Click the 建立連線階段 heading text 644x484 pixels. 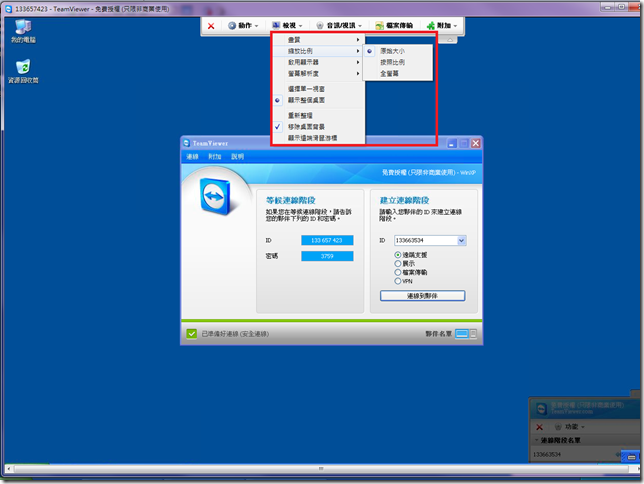pos(404,200)
